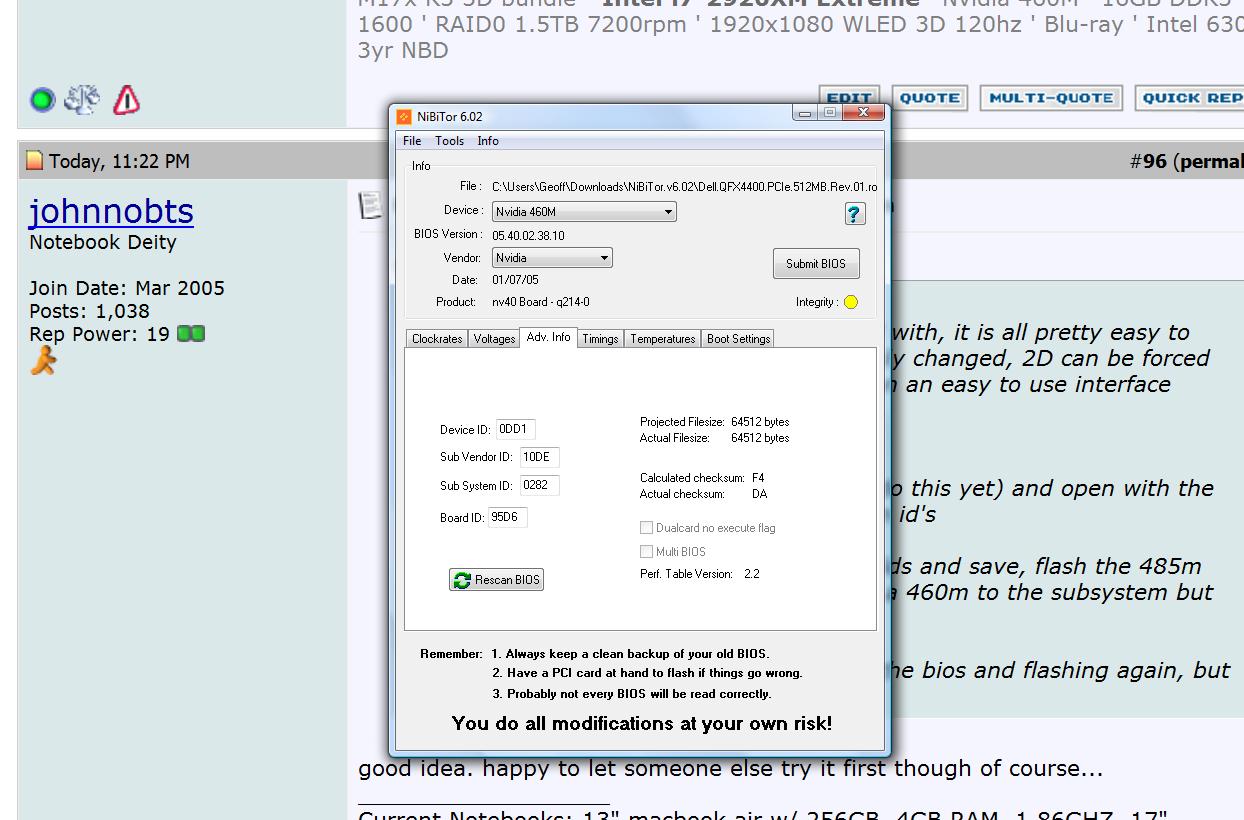This screenshot has width=1244, height=820.
Task: Click the red triangle report post icon
Action: [x=126, y=100]
